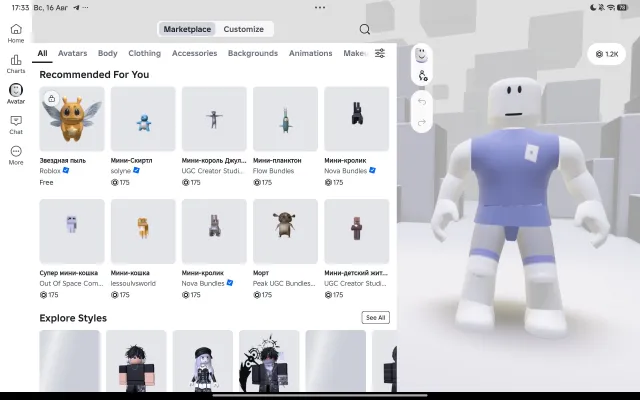Screen dimensions: 640x400
Task: Tap the search magnifier icon
Action: pyautogui.click(x=365, y=29)
